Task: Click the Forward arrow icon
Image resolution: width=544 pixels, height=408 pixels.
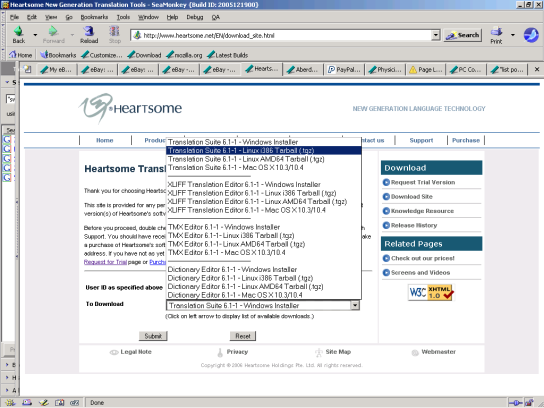Action: pyautogui.click(x=53, y=32)
